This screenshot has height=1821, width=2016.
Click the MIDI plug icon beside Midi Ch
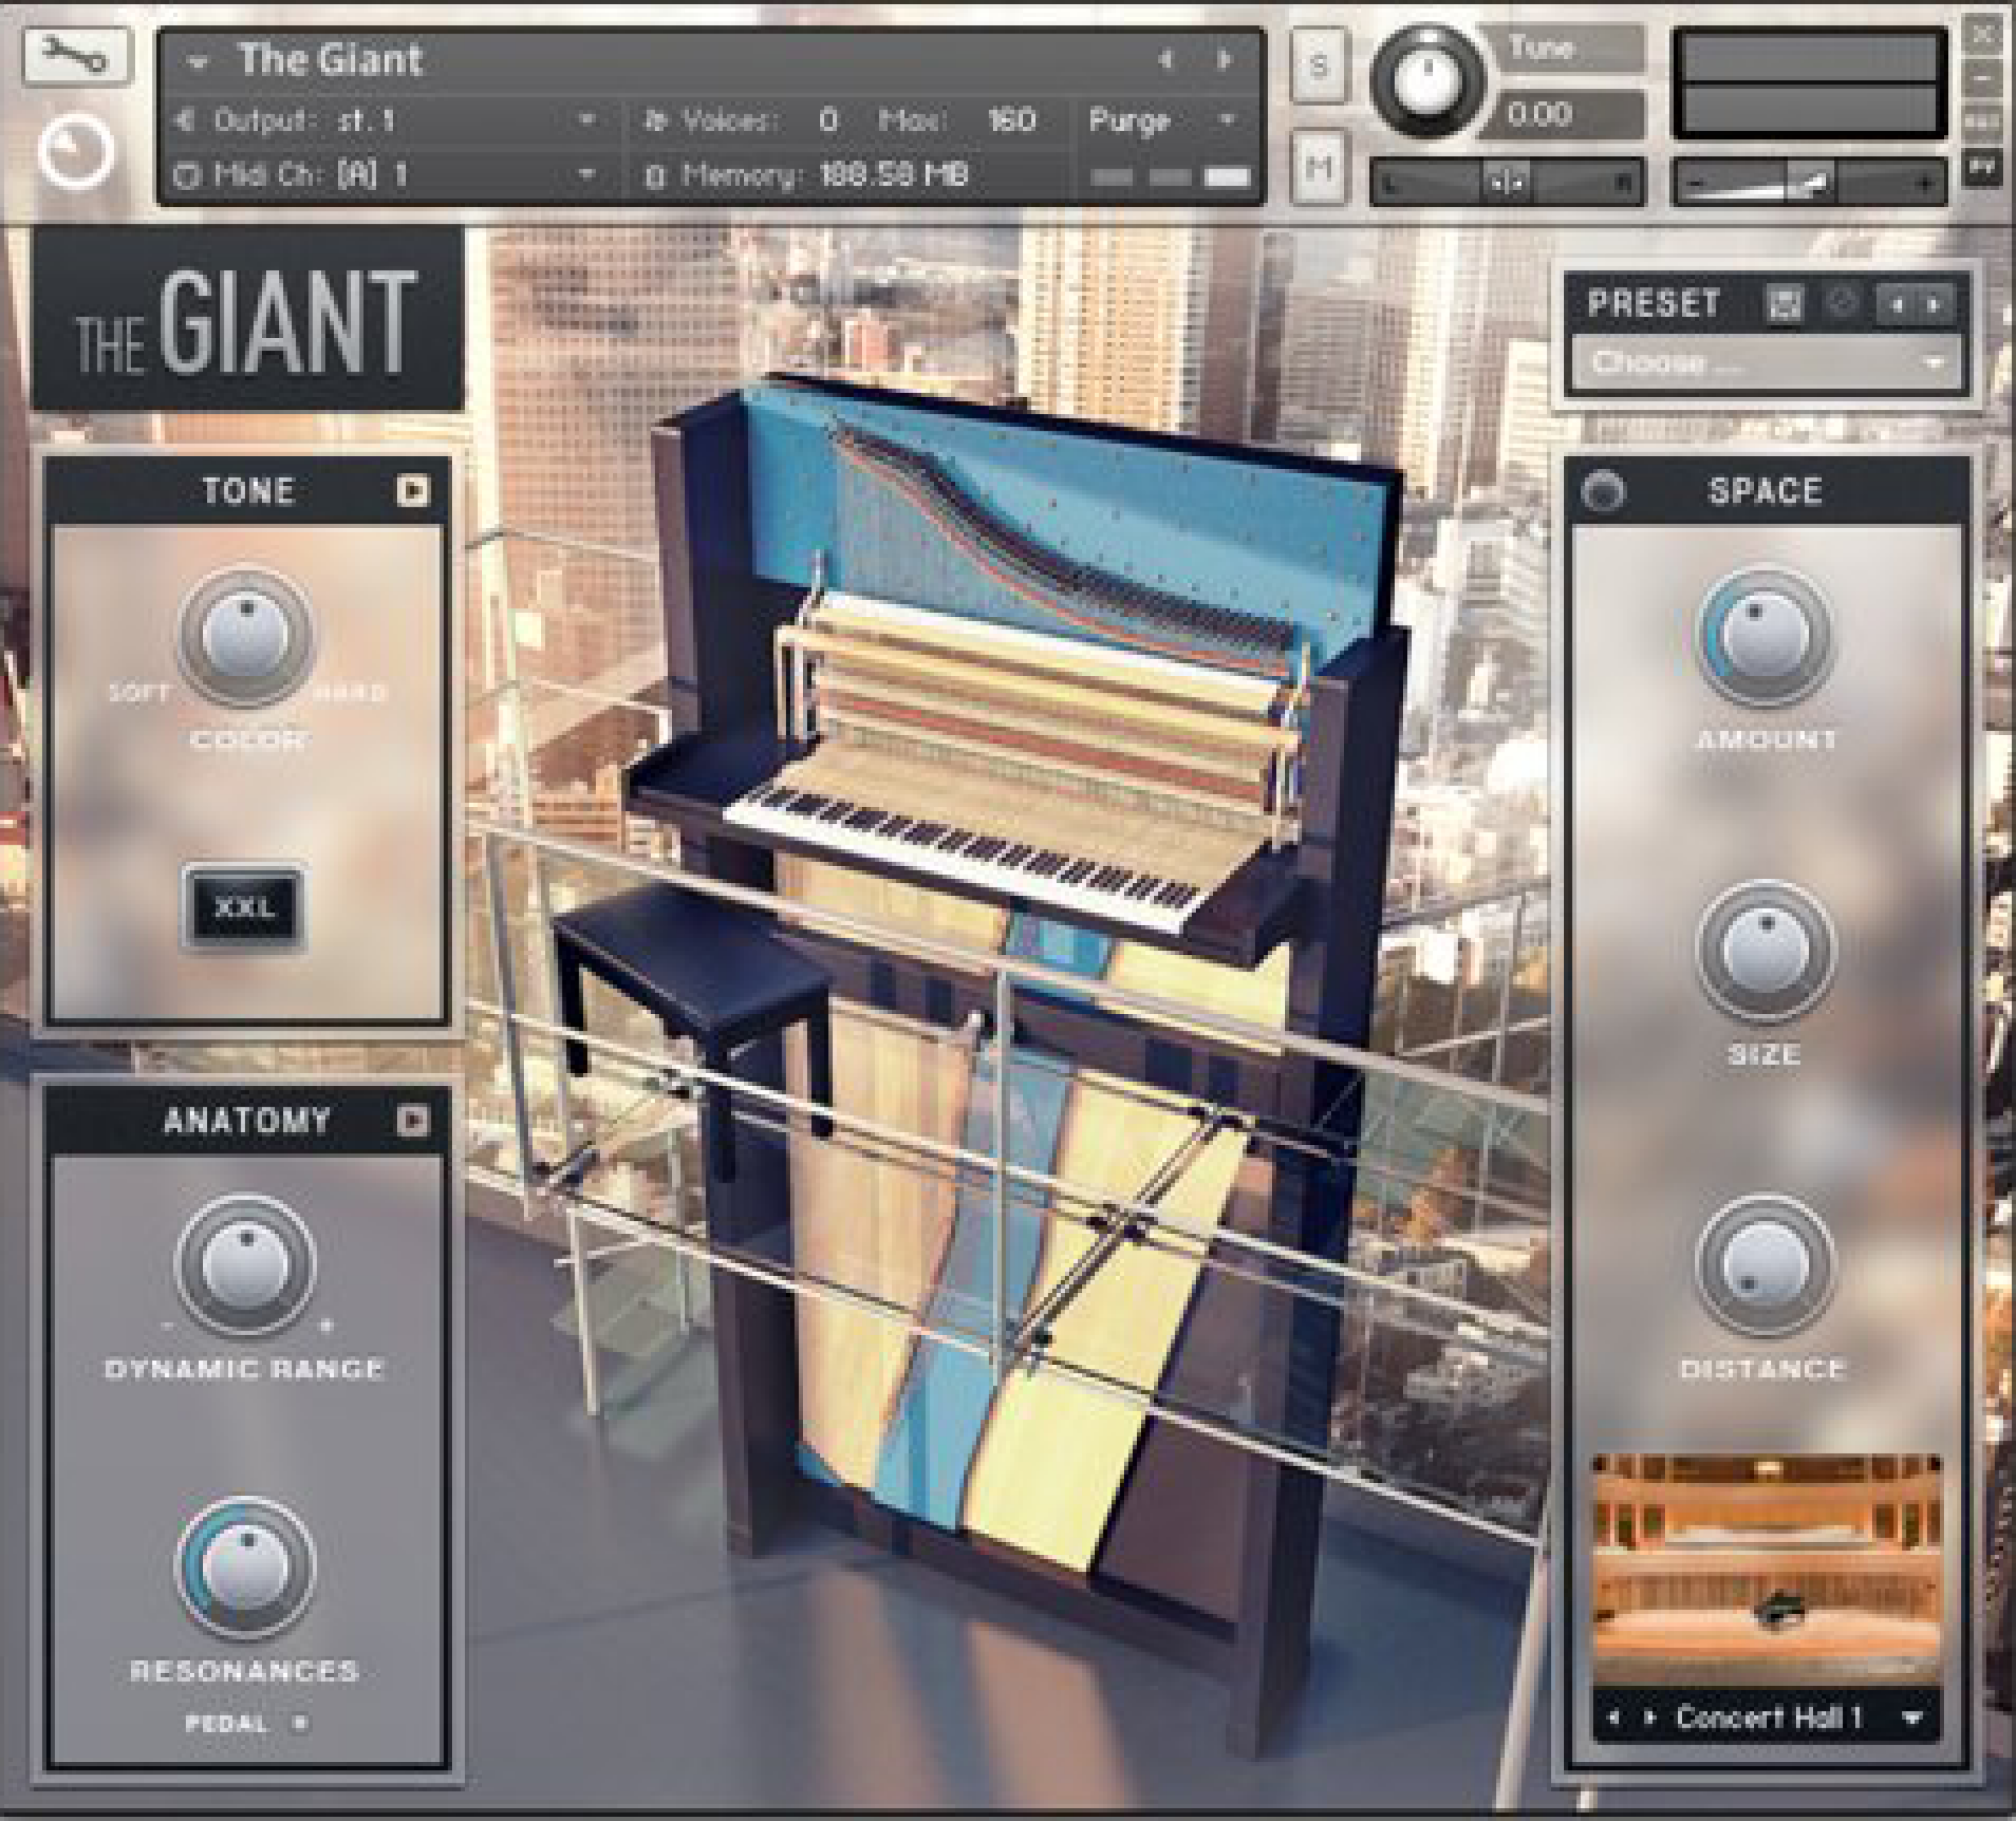click(x=184, y=176)
